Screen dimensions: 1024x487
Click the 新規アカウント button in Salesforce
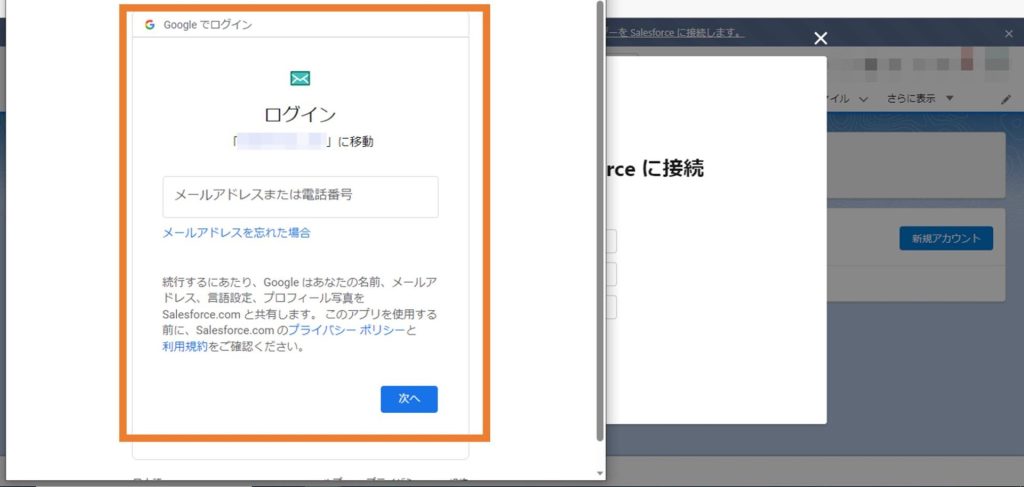coord(946,238)
